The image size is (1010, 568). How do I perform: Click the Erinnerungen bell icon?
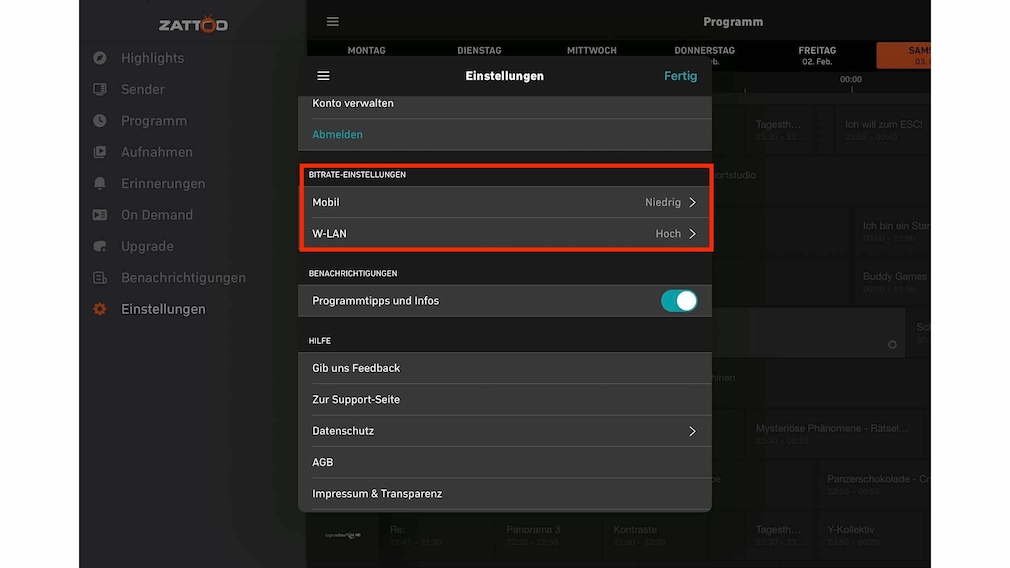click(100, 184)
